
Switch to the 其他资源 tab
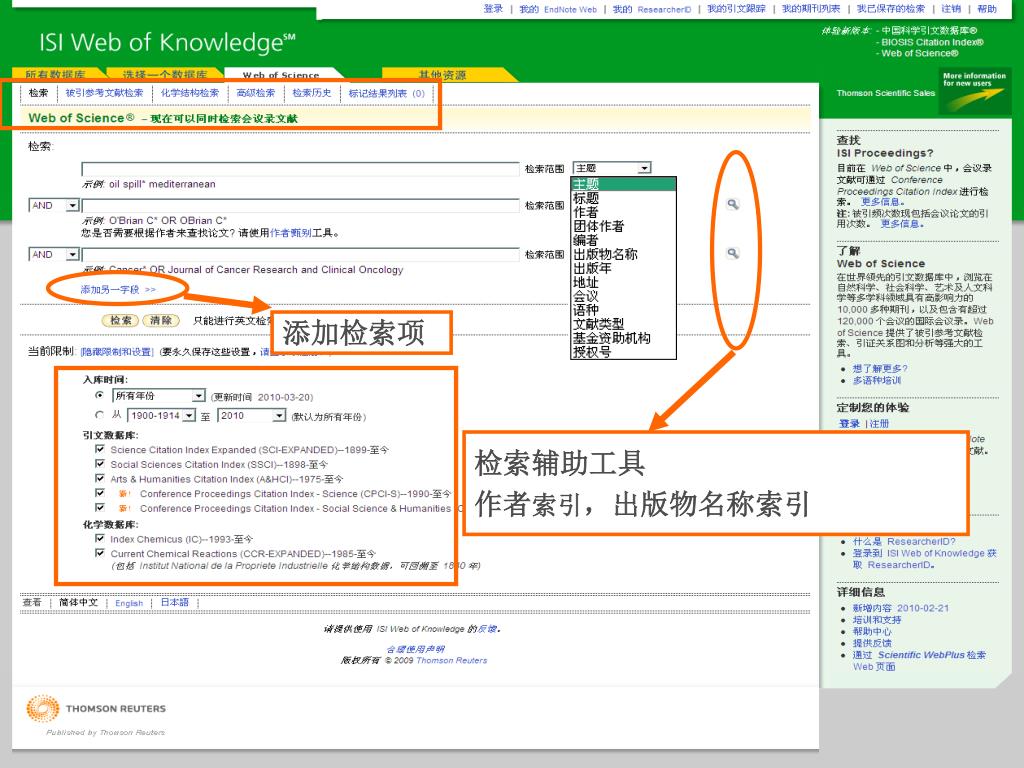(441, 75)
